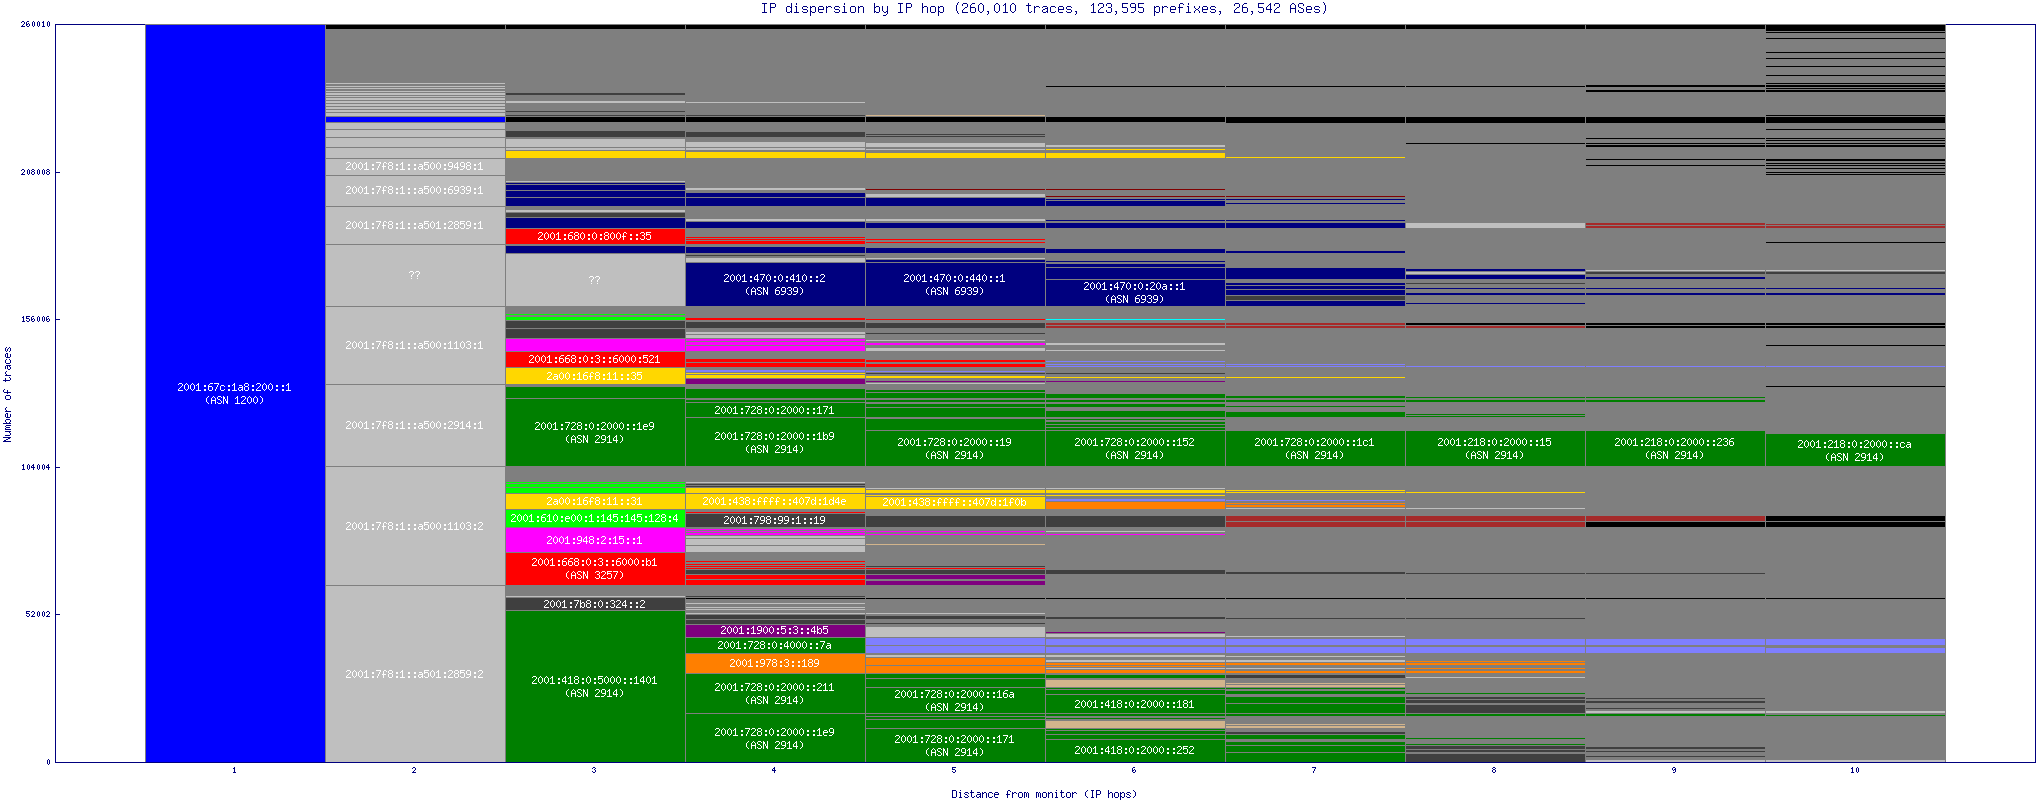This screenshot has height=800, width=2036.
Task: Select the green 2001:218:0:2000::15 block
Action: (1495, 448)
